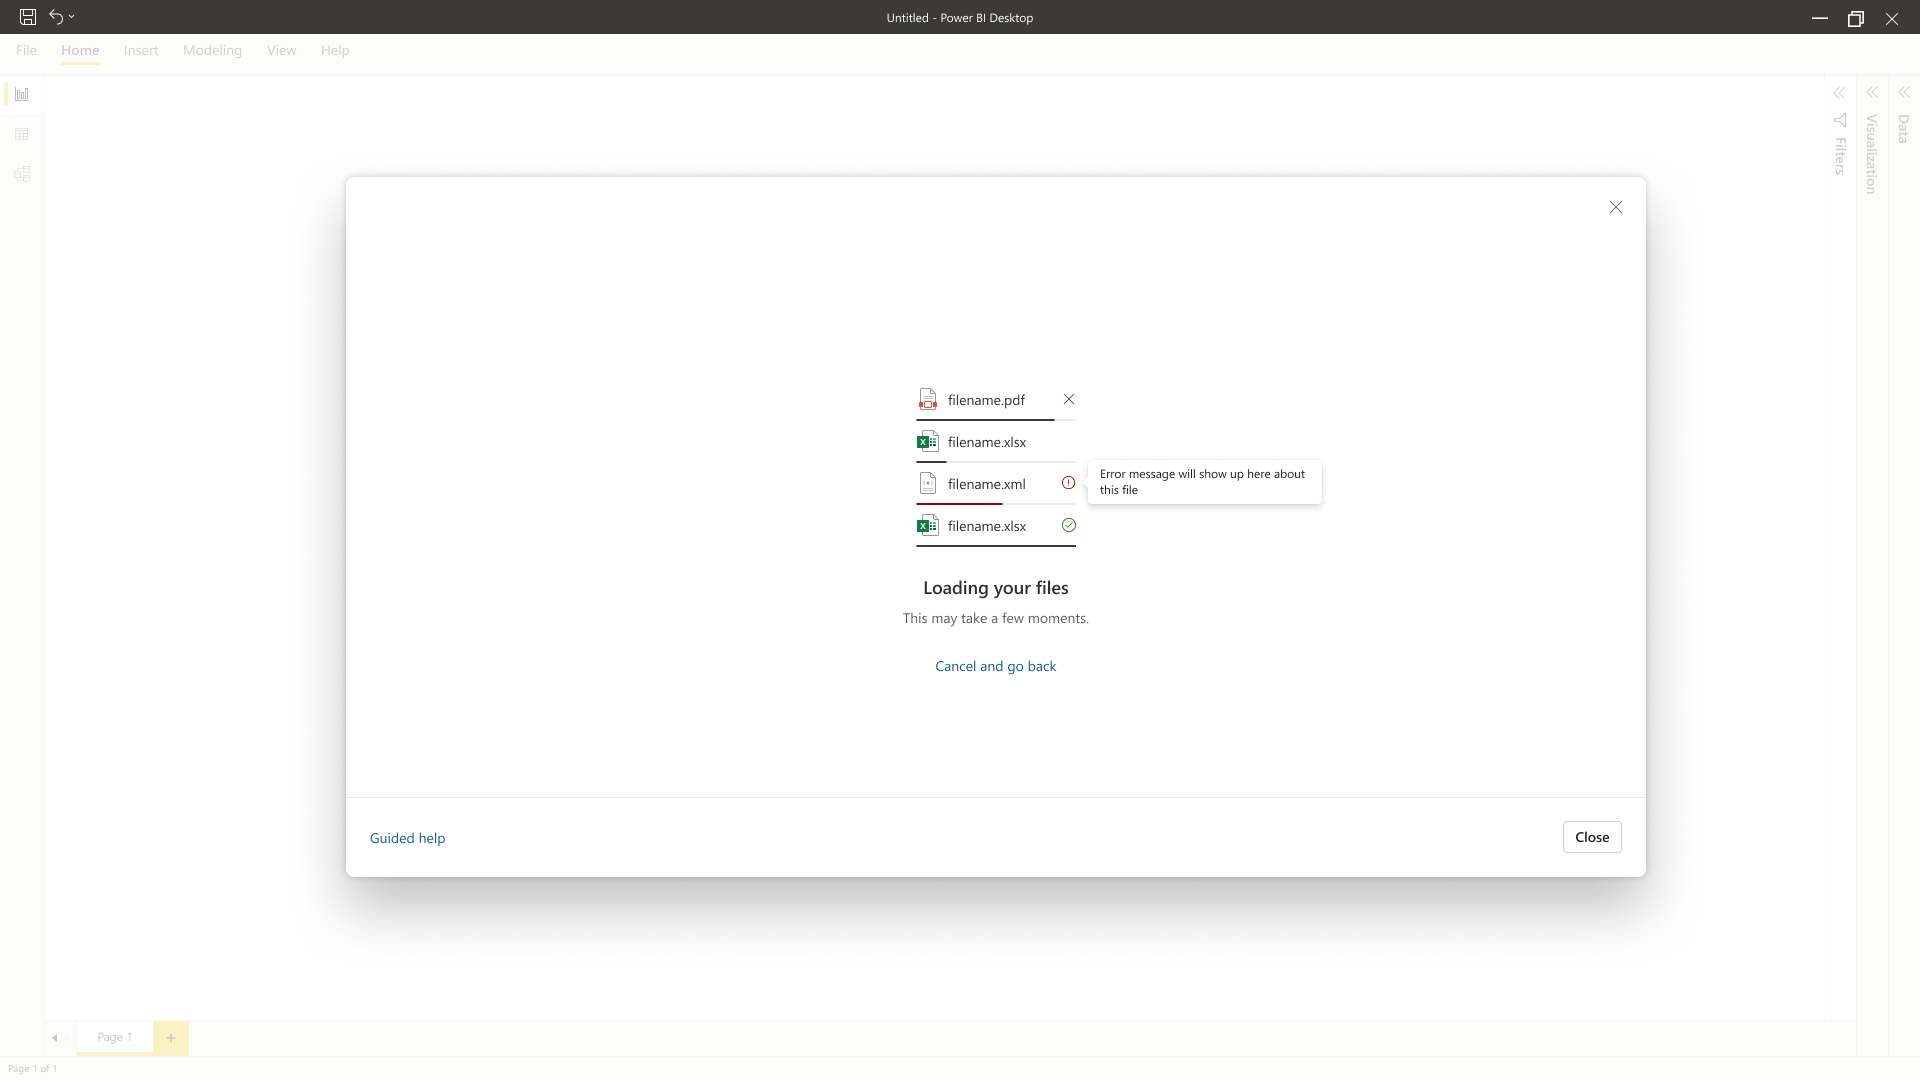Expand the Filters pane chevron

click(1839, 93)
